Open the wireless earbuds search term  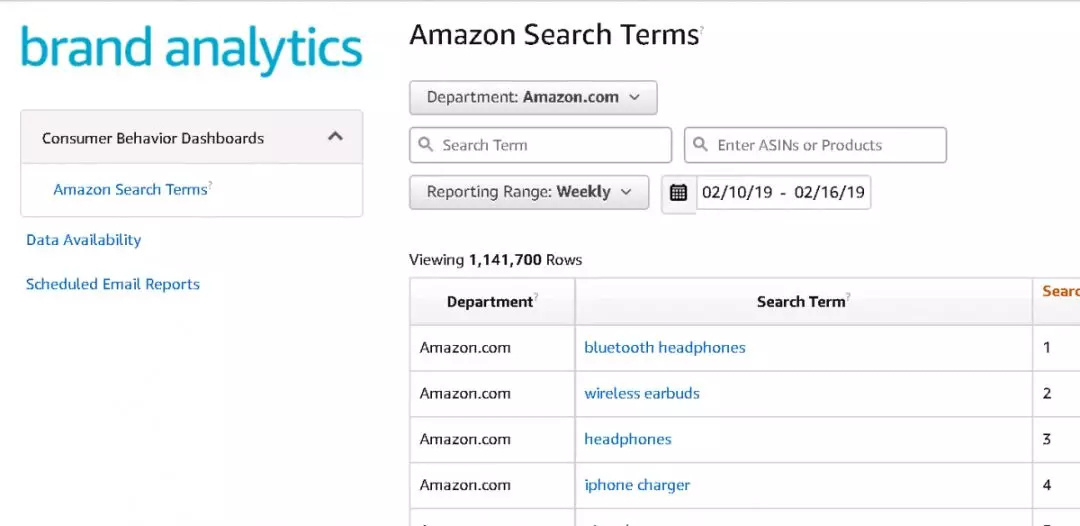[642, 394]
